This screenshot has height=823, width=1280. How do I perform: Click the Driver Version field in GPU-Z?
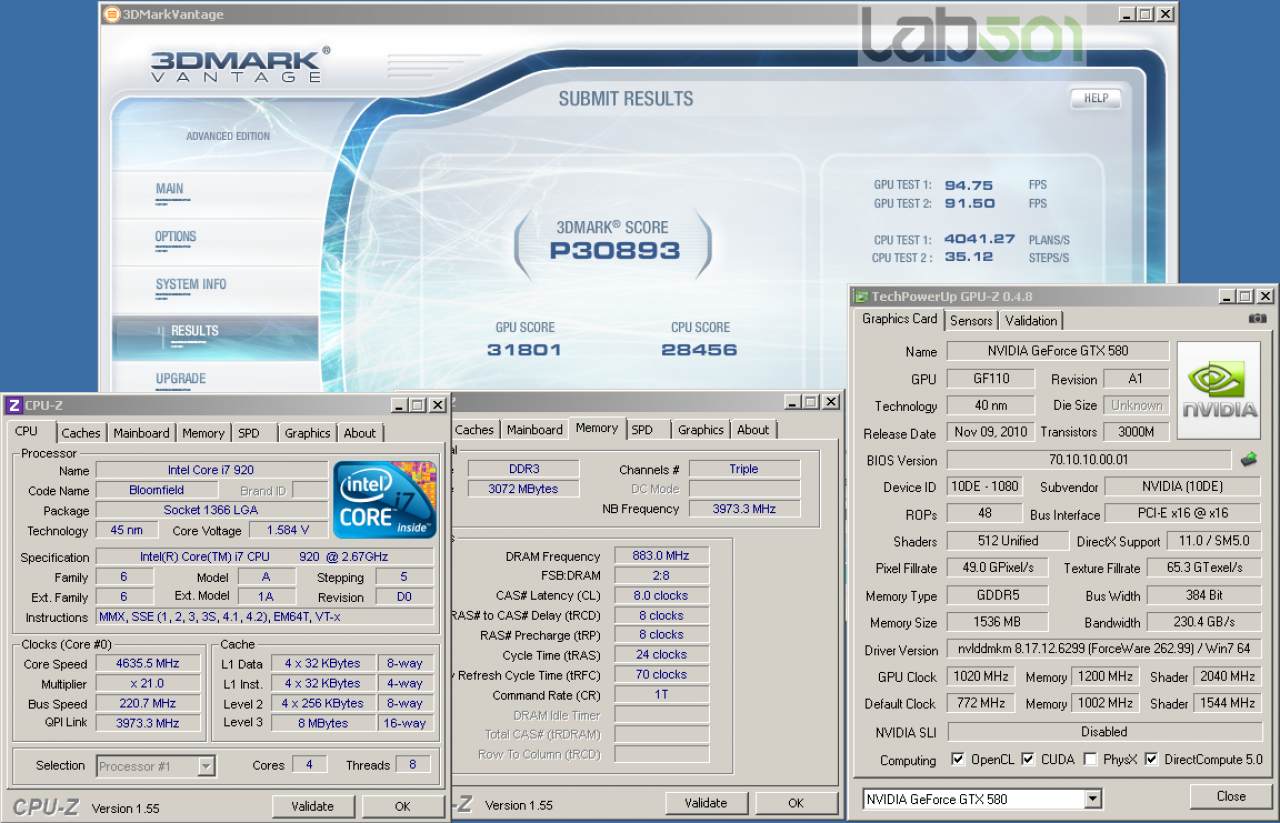(1104, 650)
